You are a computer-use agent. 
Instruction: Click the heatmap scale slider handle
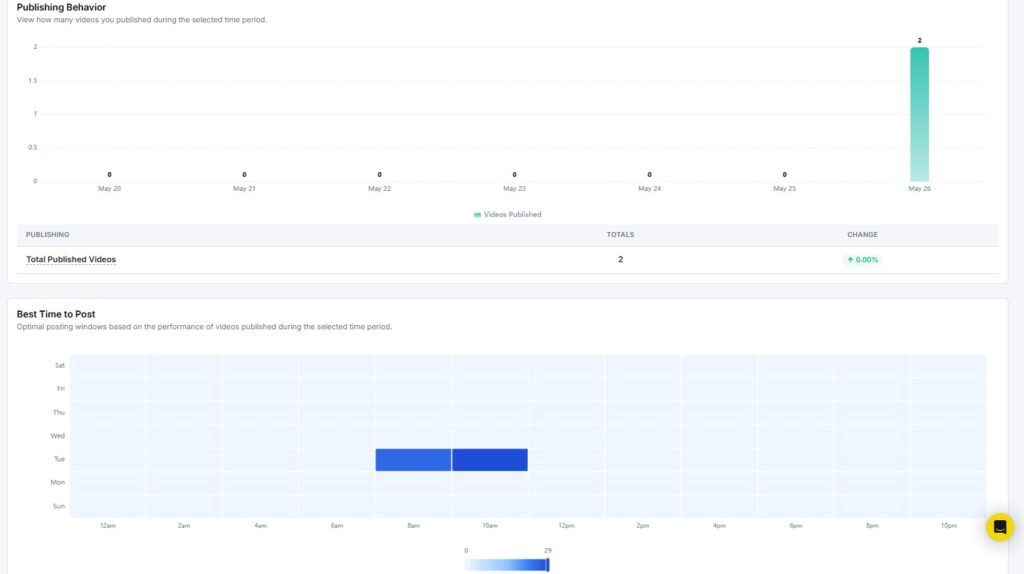(548, 565)
